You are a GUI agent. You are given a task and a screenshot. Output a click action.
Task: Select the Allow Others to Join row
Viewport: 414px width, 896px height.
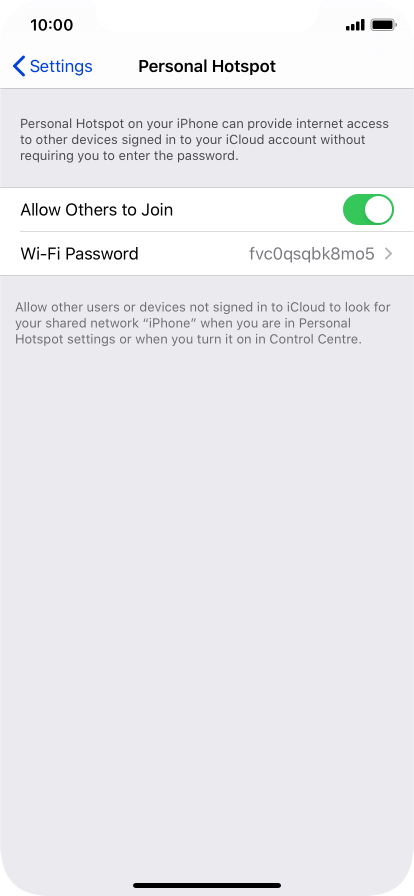(207, 210)
